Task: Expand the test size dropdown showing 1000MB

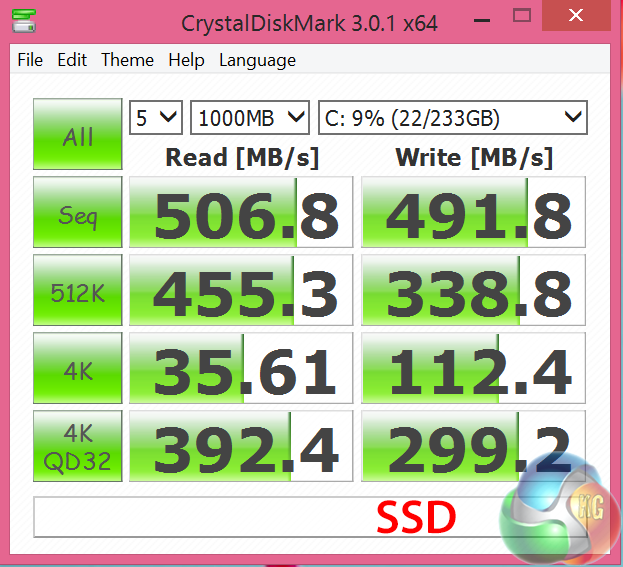Action: click(250, 118)
